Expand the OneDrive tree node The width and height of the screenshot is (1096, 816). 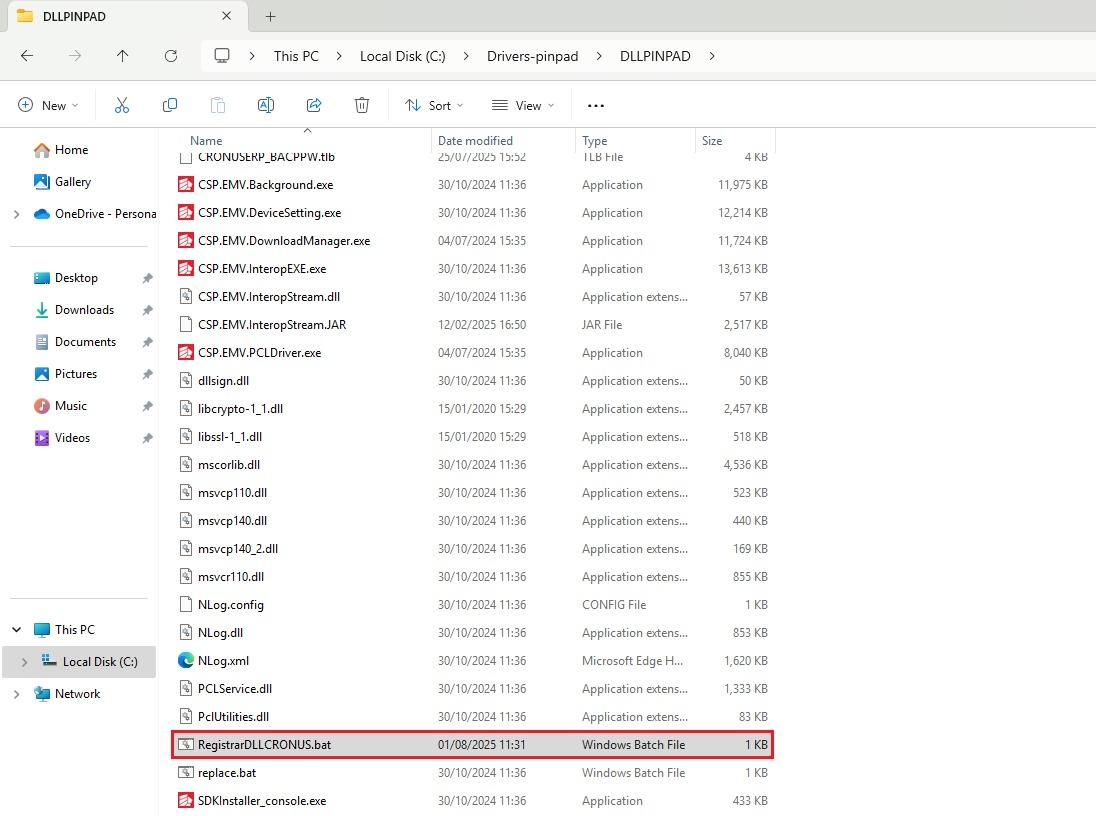16,214
